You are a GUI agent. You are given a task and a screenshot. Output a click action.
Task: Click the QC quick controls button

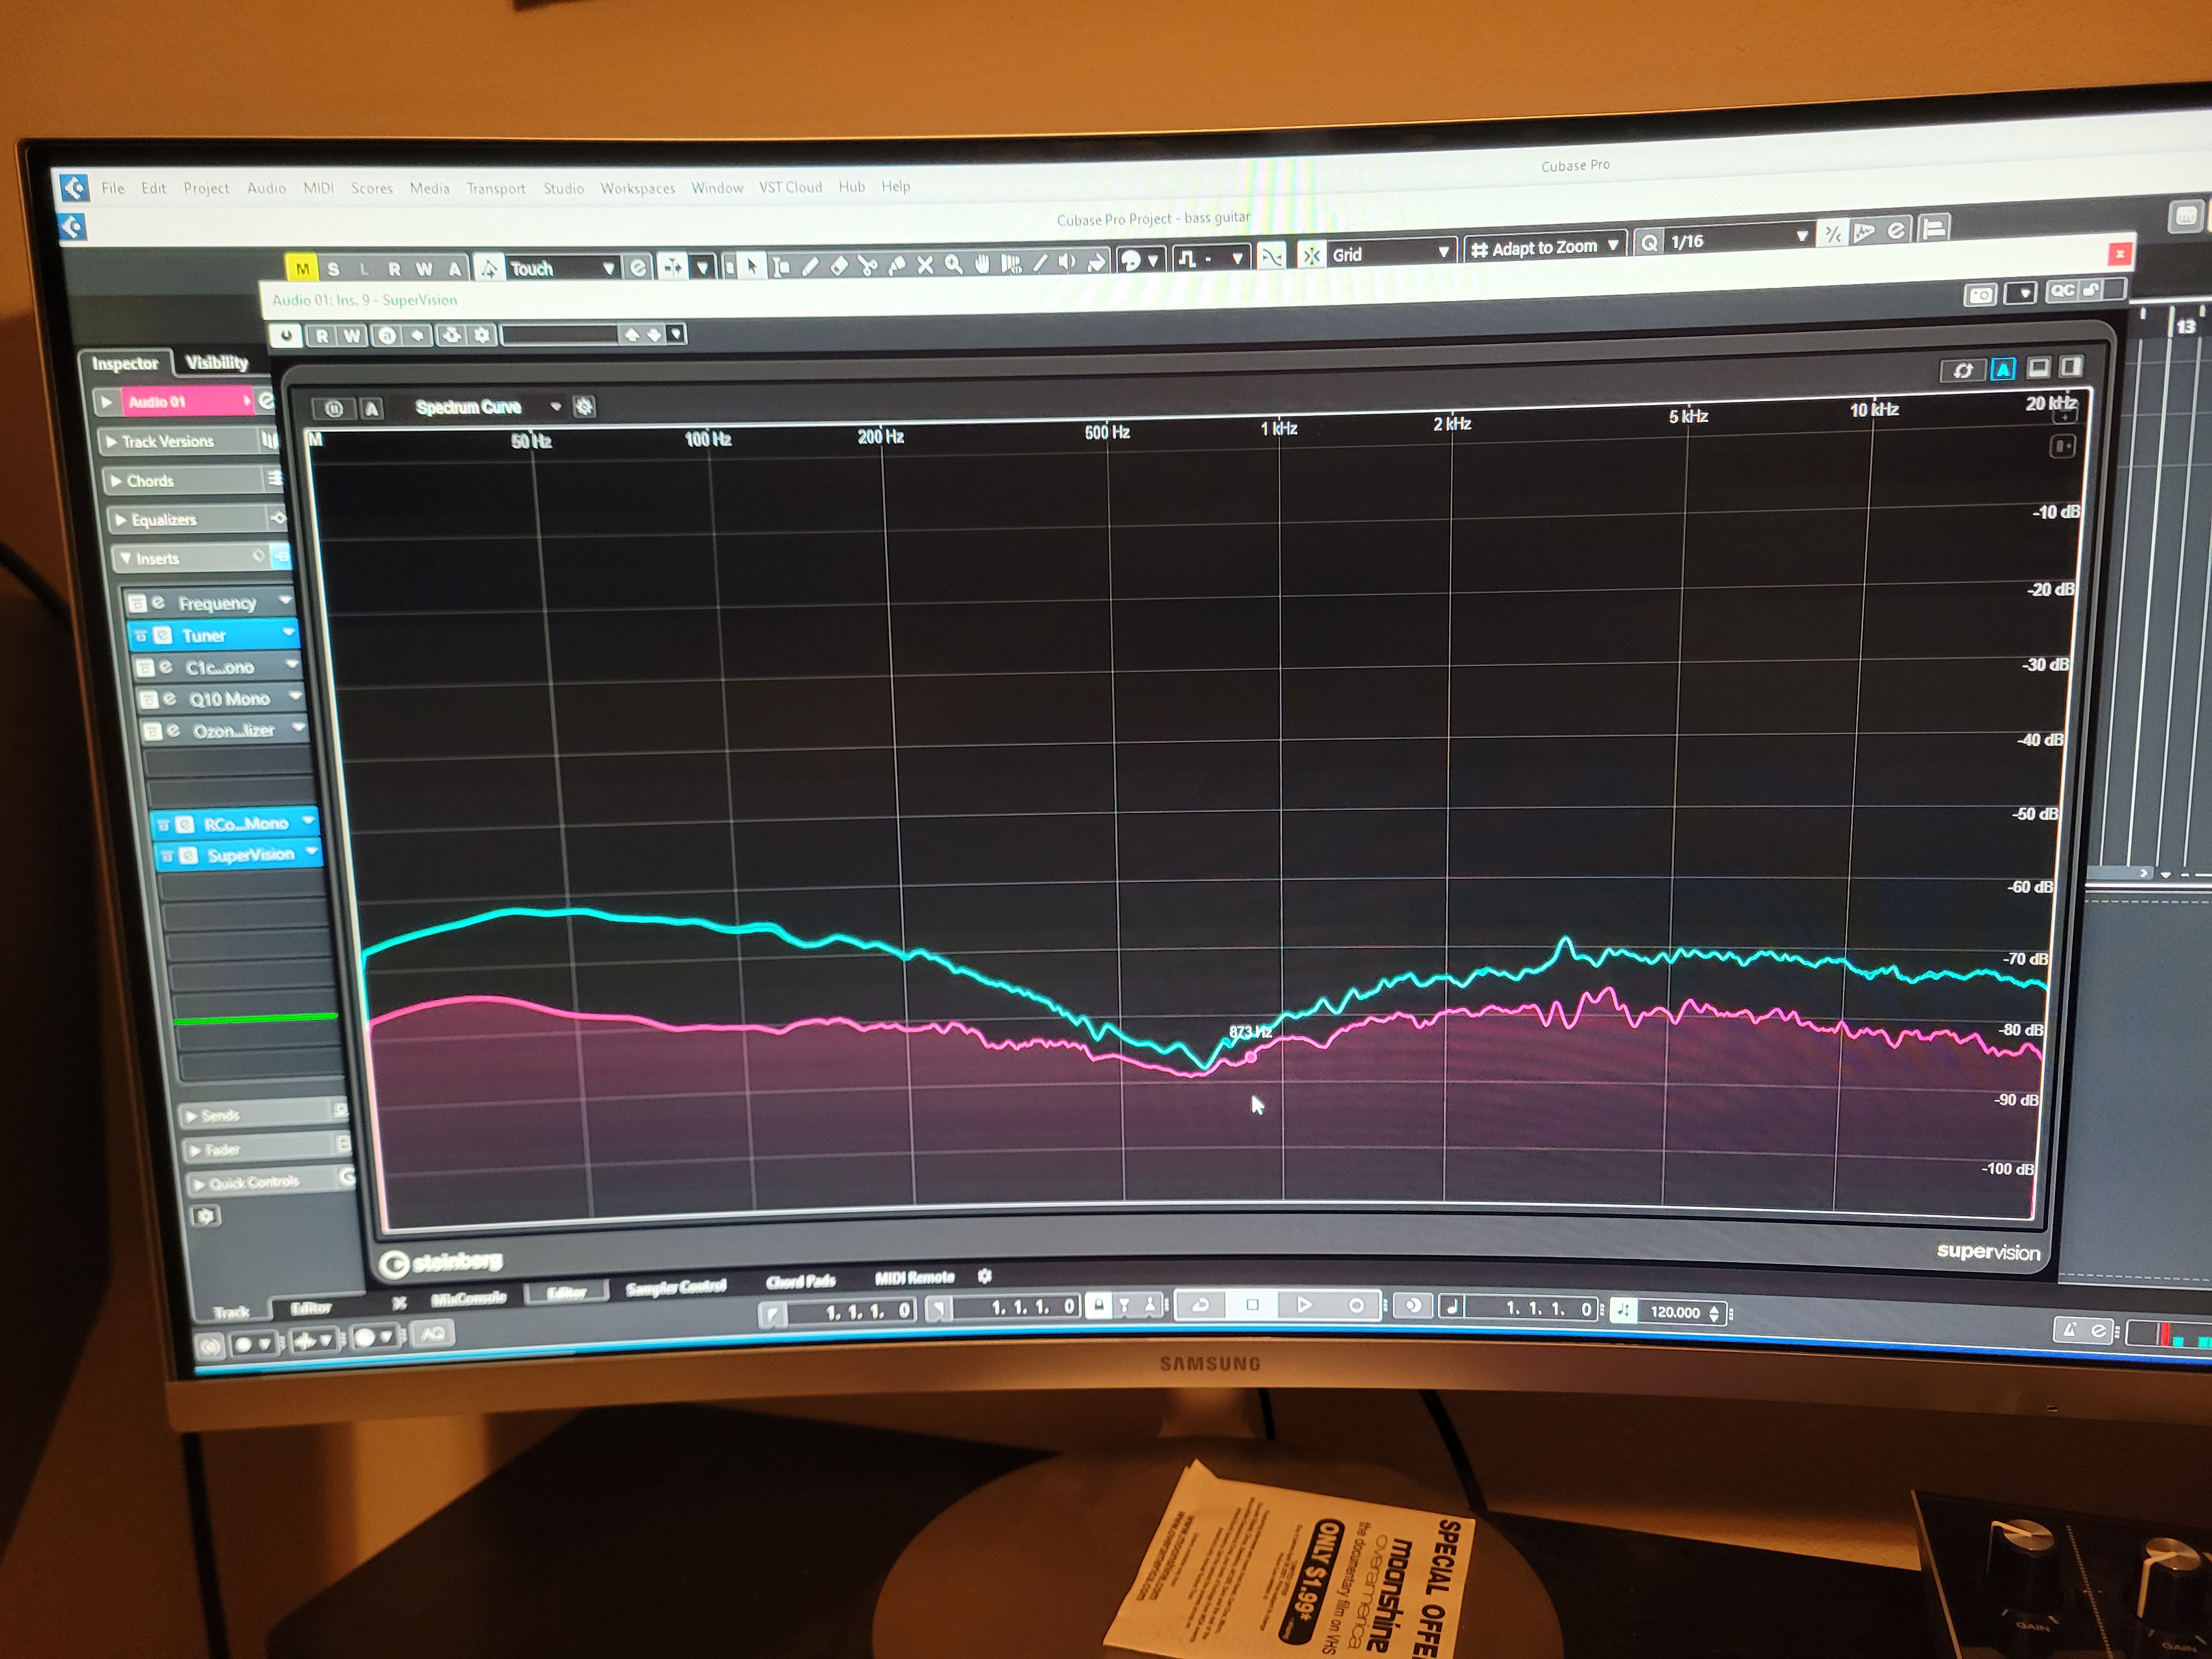2061,291
